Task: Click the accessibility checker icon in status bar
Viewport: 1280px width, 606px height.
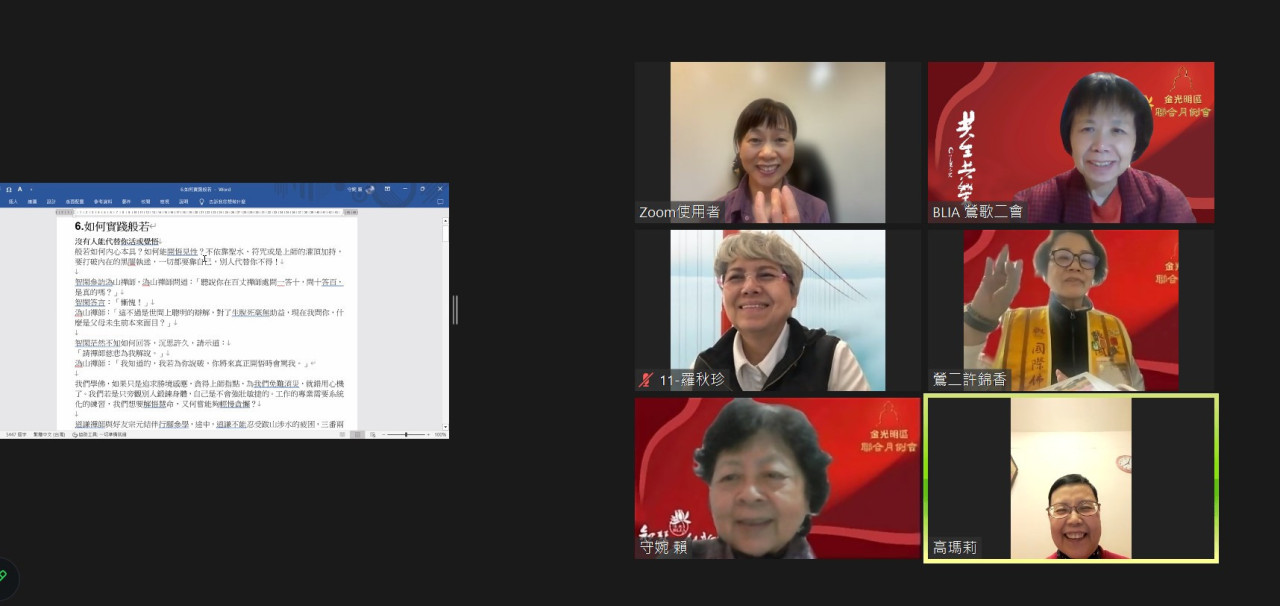Action: (x=75, y=435)
